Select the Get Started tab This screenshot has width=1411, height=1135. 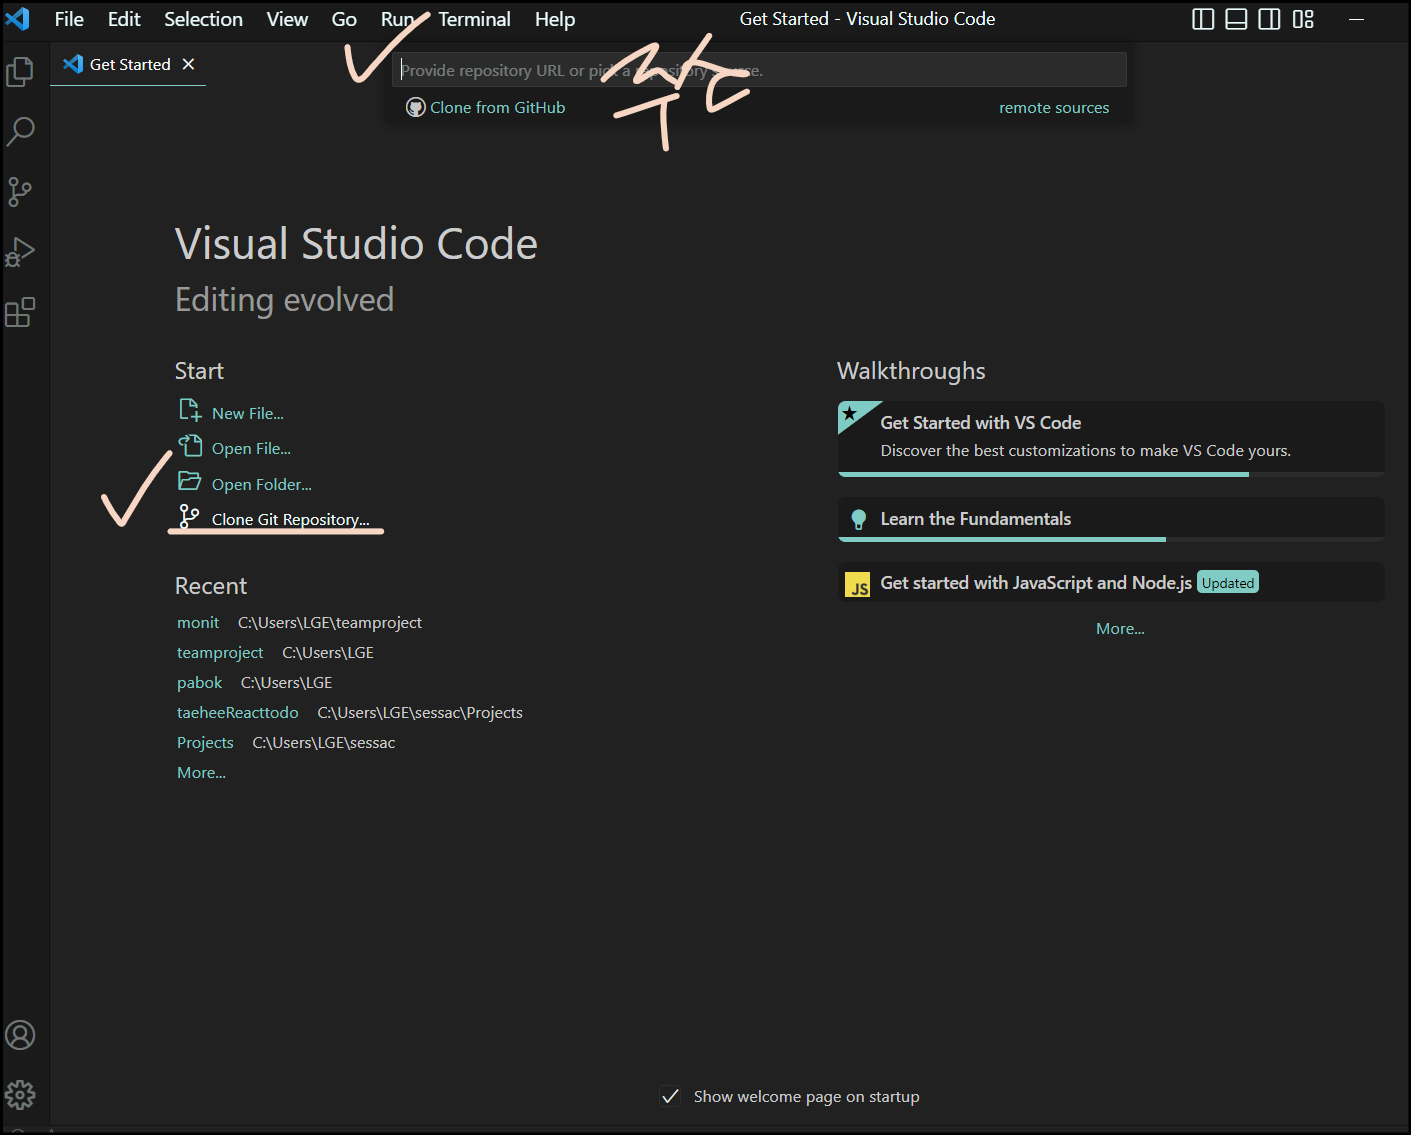[x=128, y=64]
